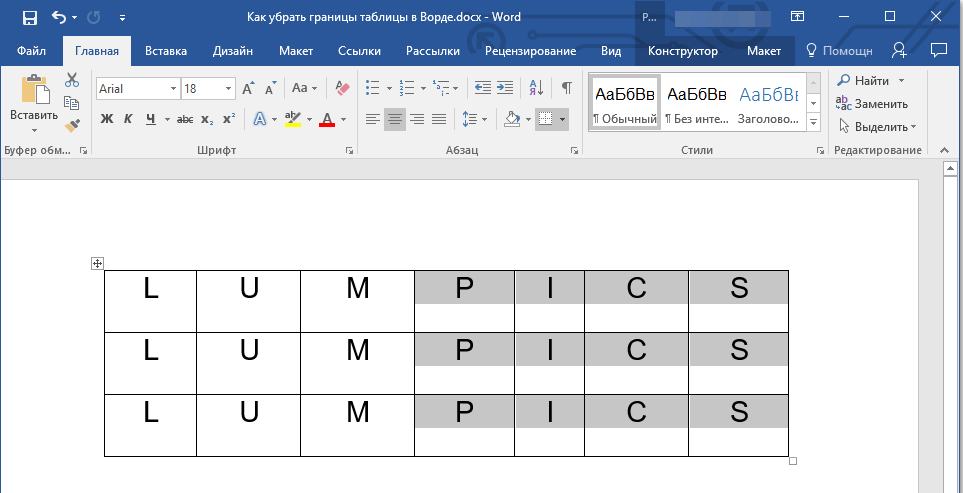Apply yellow text highlight color
The height and width of the screenshot is (493, 963).
tap(293, 119)
